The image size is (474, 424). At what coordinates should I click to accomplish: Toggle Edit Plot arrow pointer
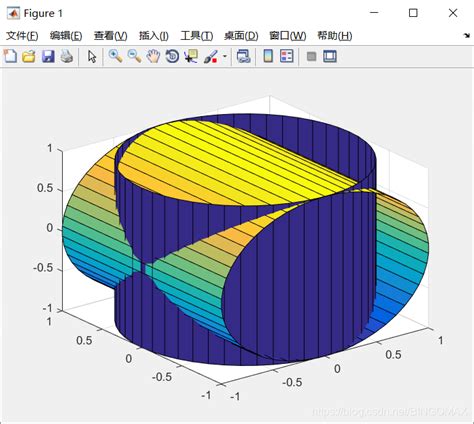[92, 56]
